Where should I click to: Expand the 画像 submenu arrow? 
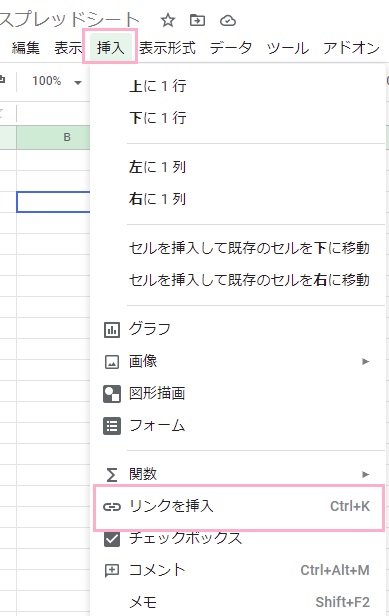coord(366,361)
